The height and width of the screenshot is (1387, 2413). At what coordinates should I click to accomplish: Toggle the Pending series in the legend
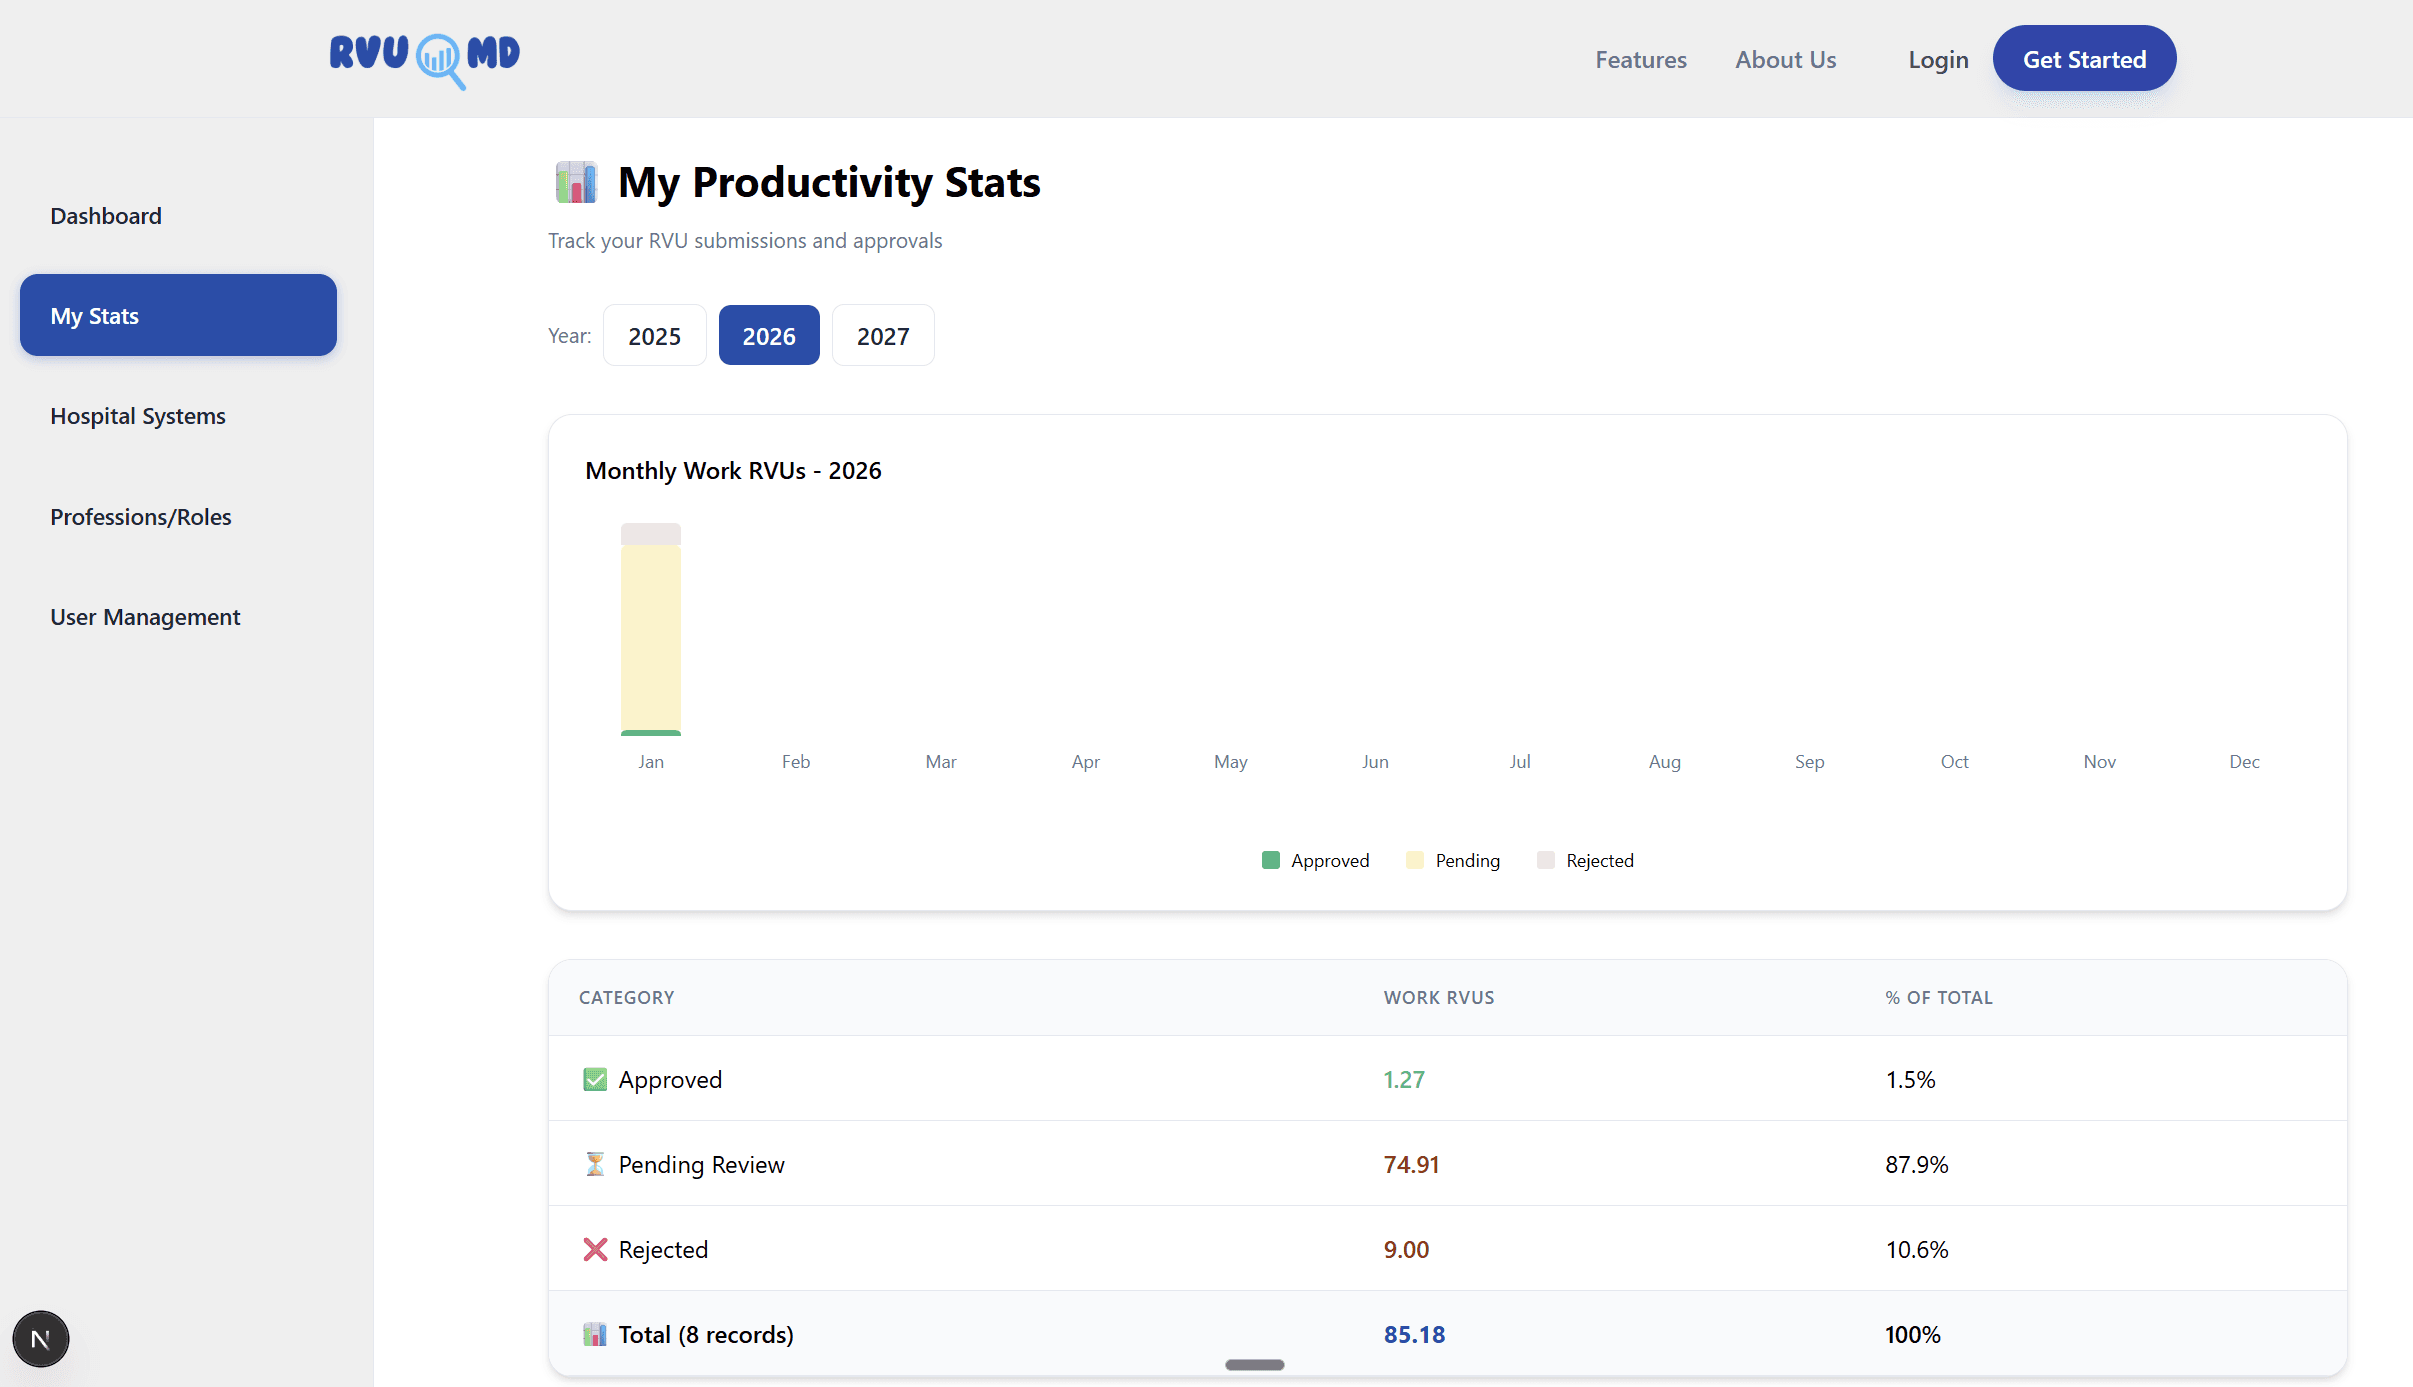click(1453, 860)
